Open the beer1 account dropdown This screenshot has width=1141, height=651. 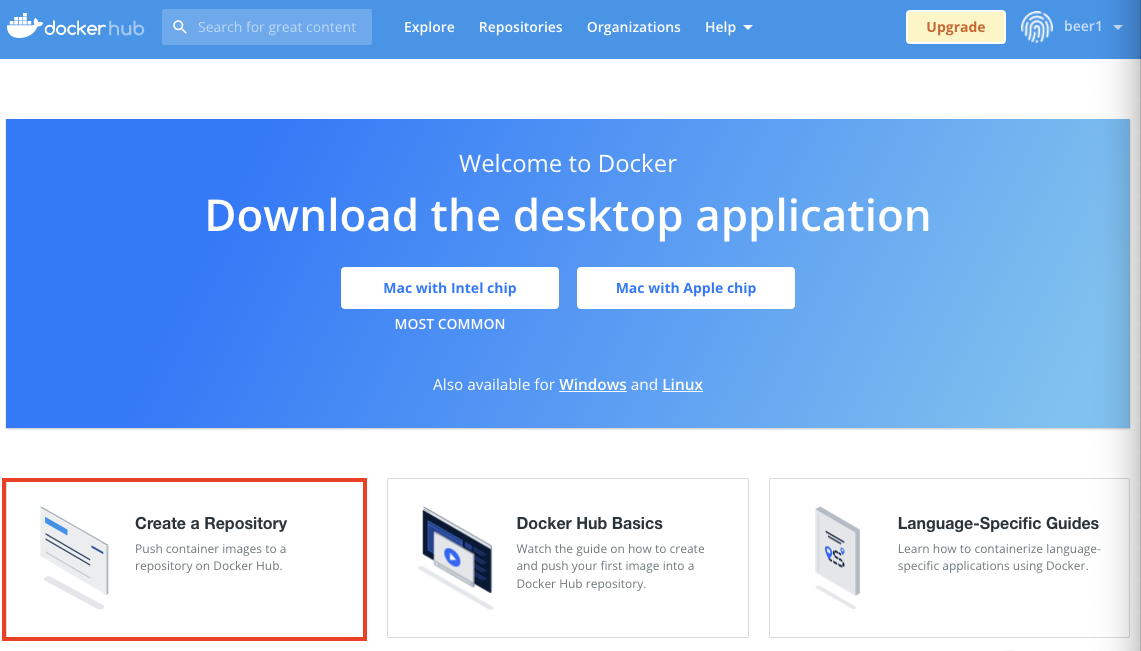pyautogui.click(x=1093, y=26)
